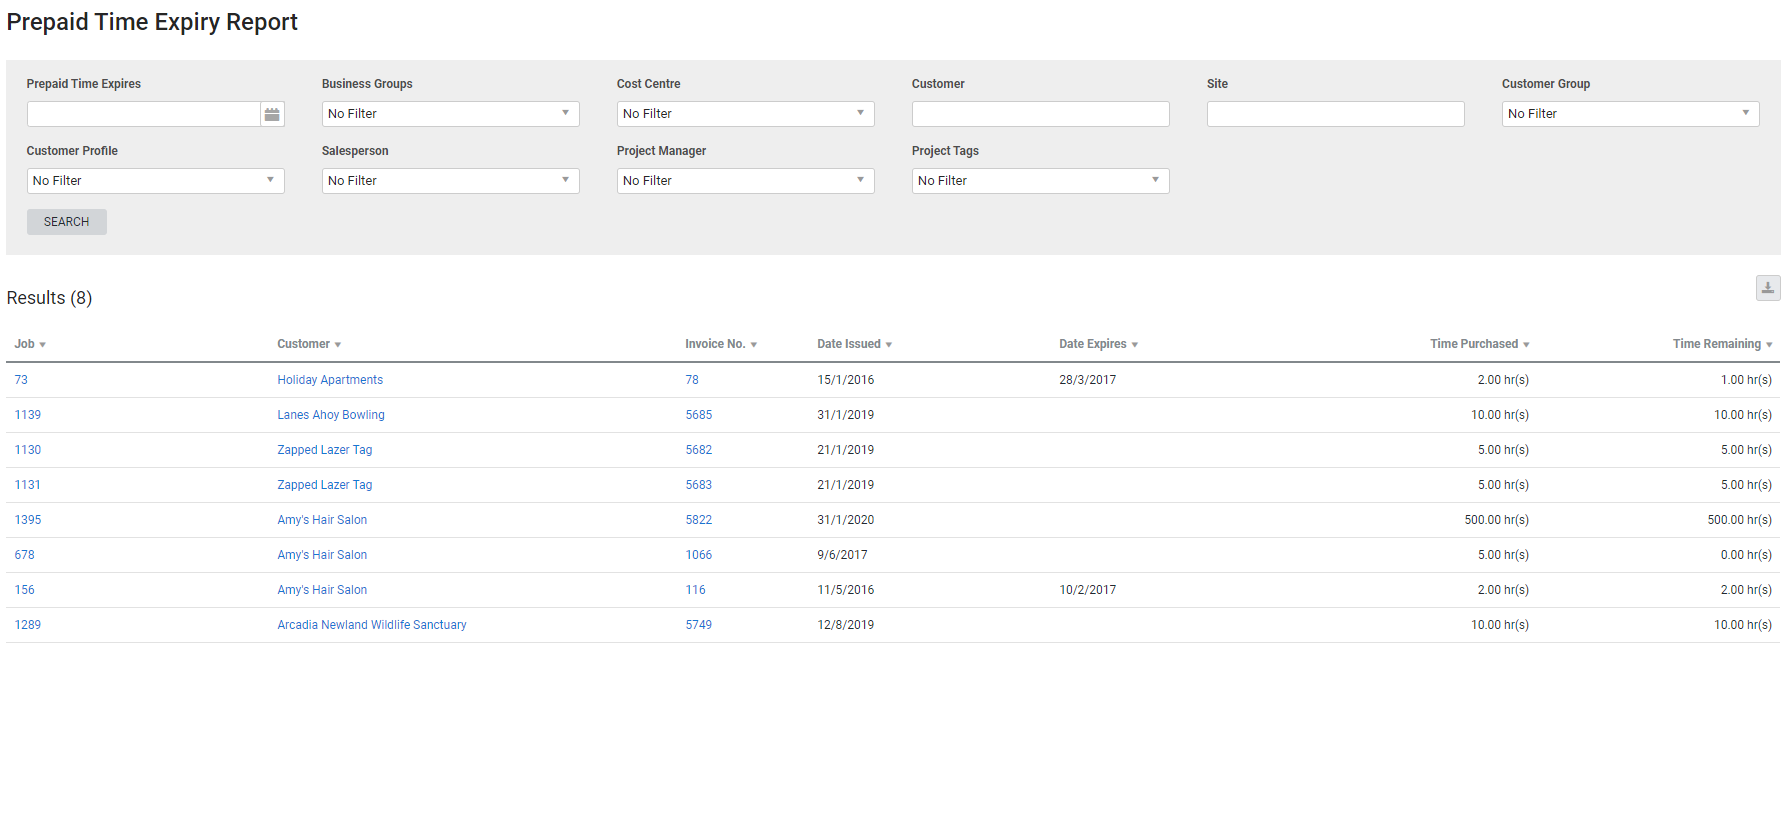Sort results by Invoice No. column
Screen dimensions: 1787x838
(x=721, y=344)
